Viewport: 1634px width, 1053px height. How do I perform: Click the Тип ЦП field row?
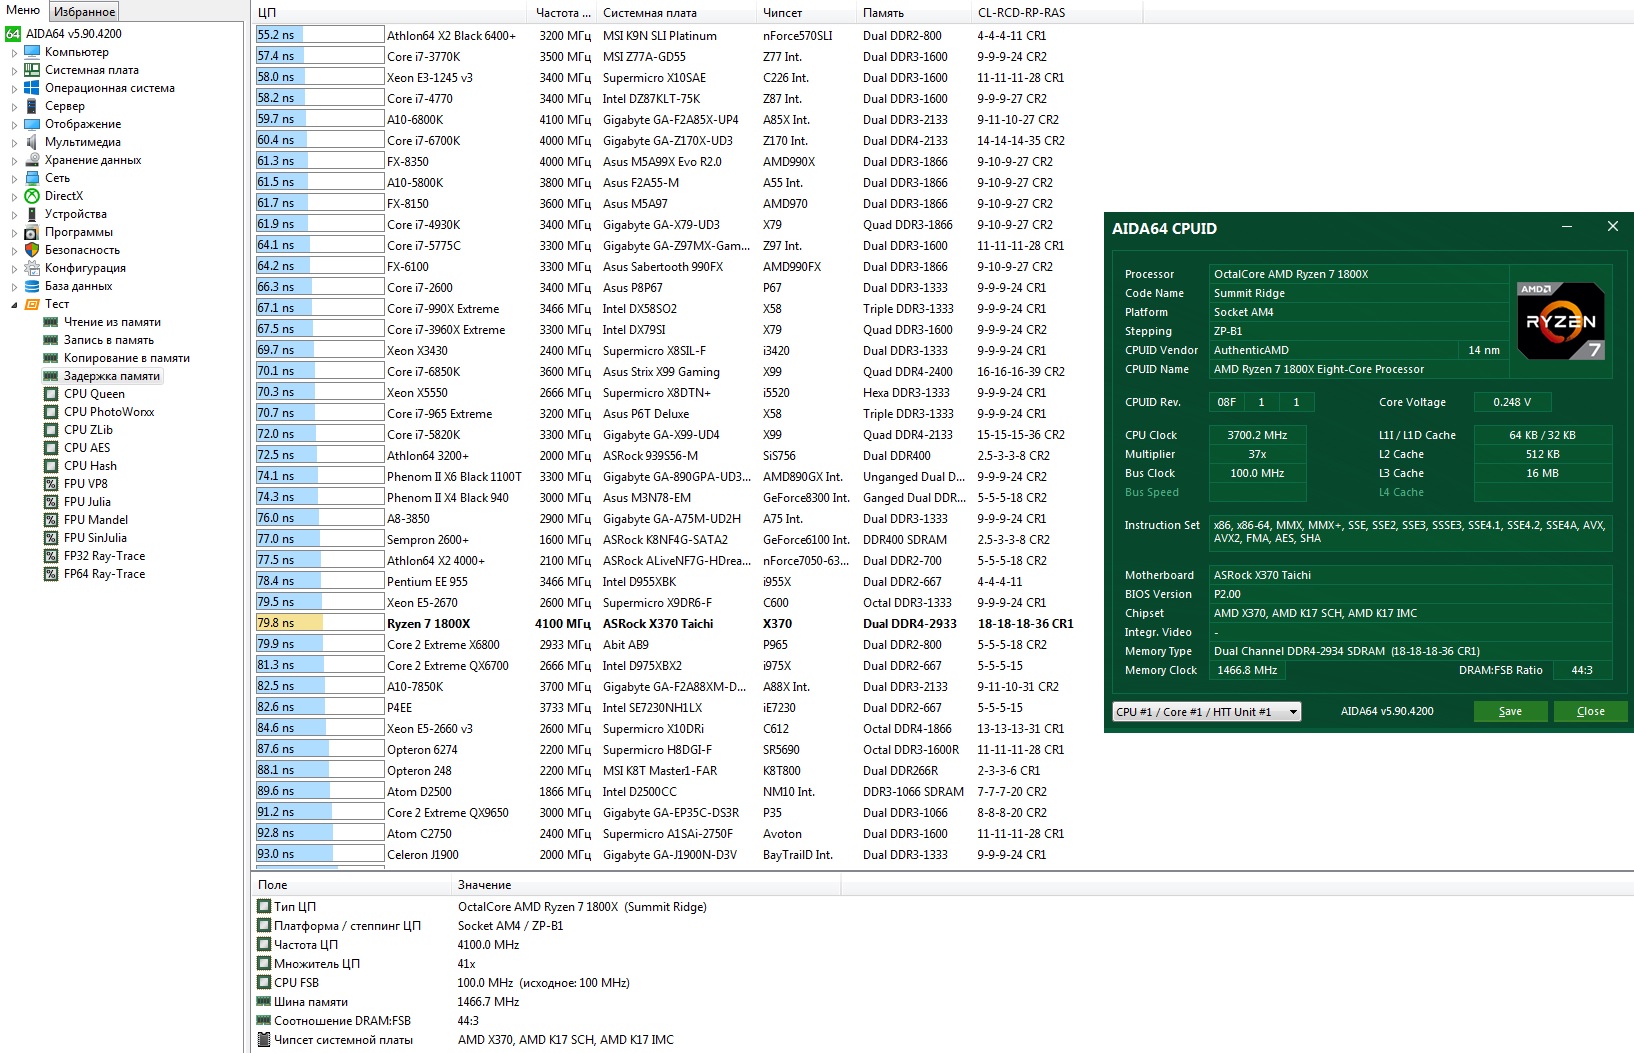point(482,907)
